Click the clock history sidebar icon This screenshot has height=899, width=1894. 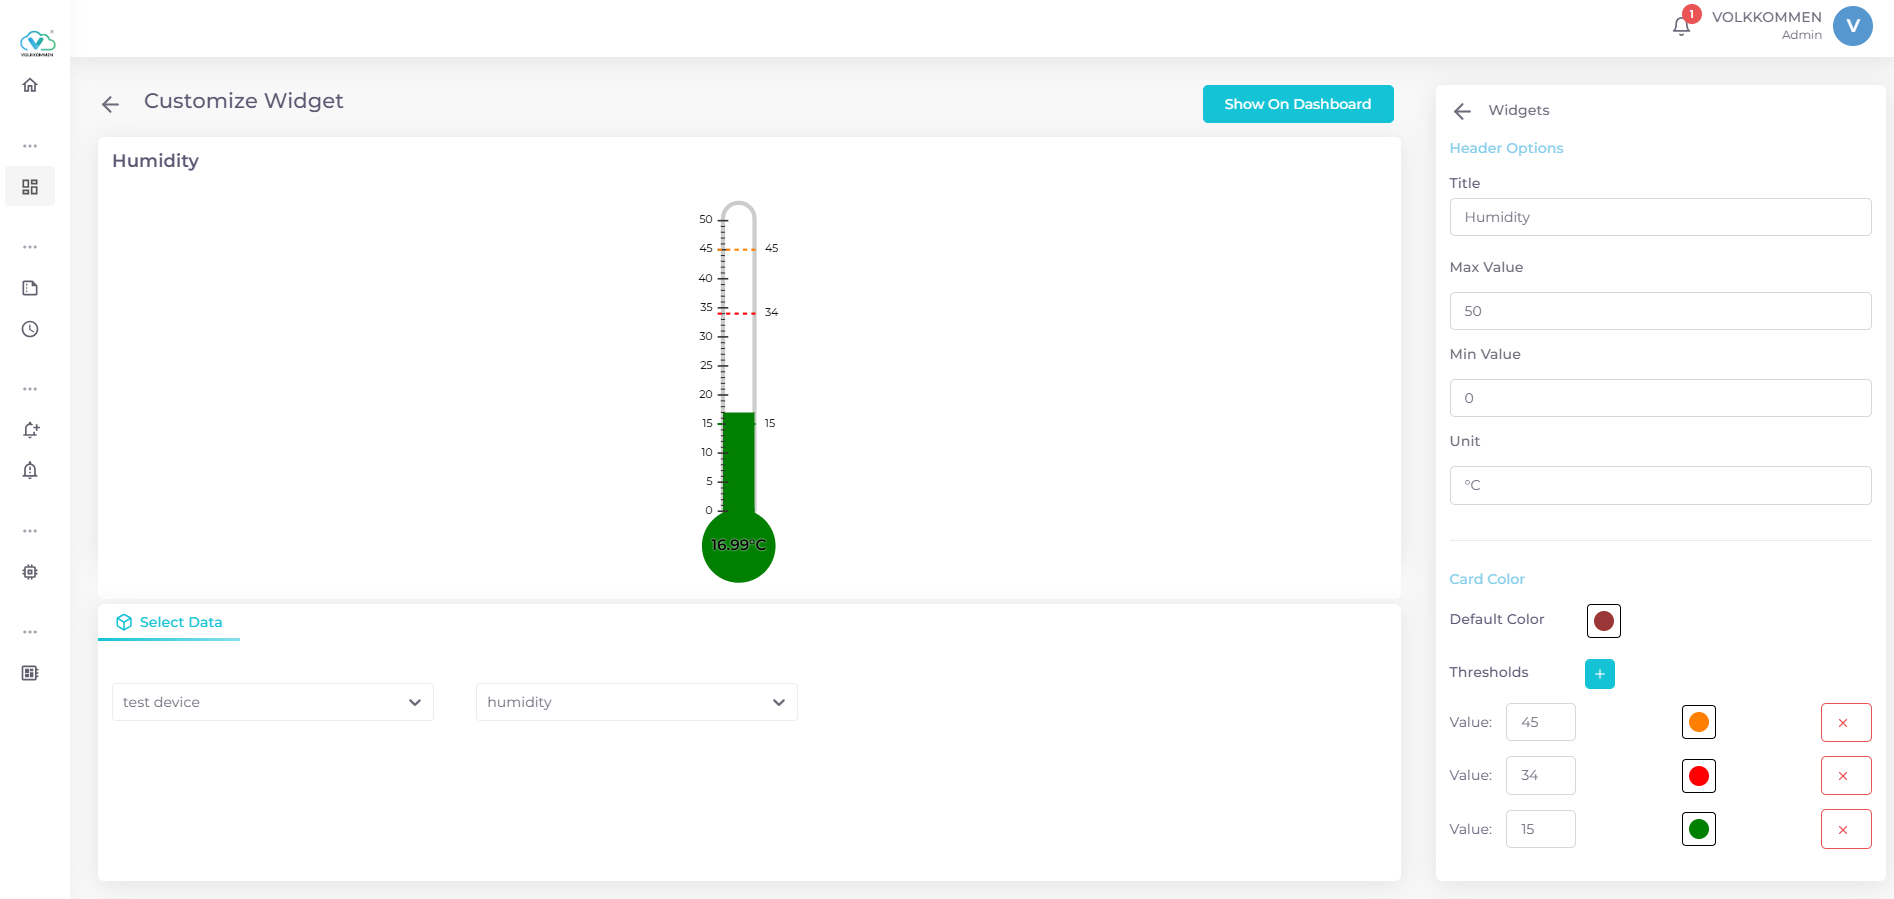[x=30, y=329]
